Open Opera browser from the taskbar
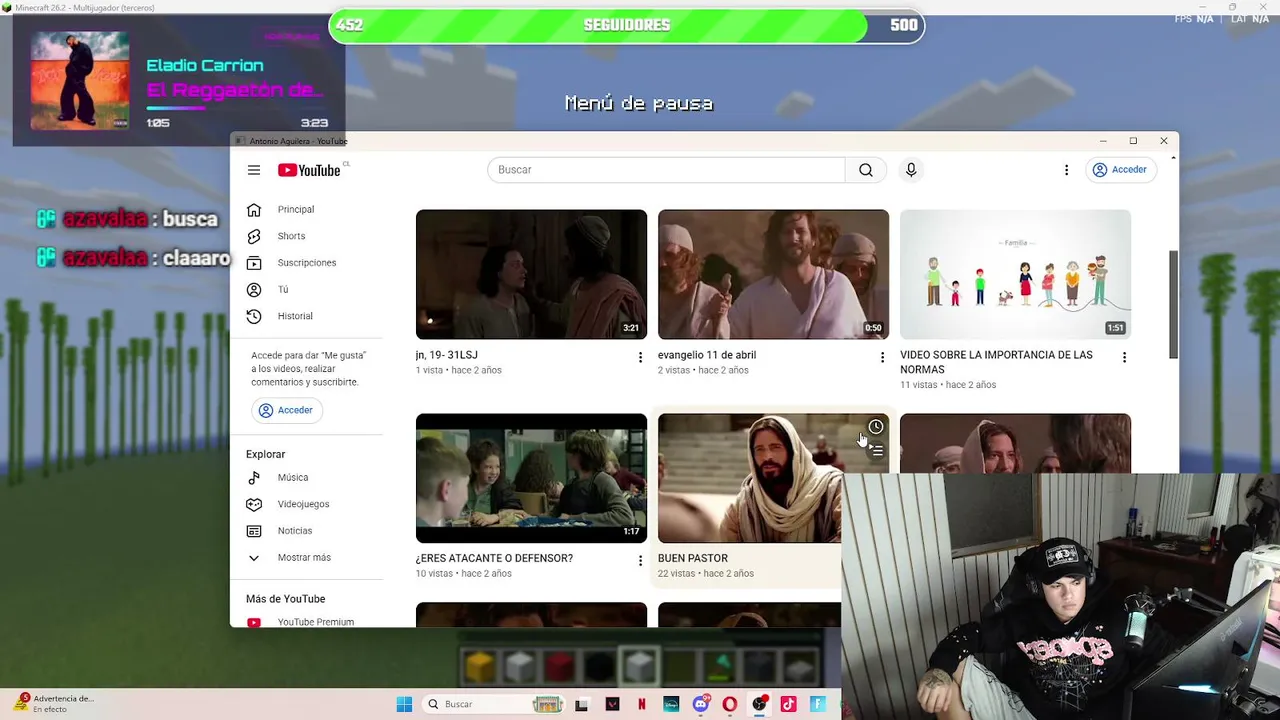 pos(730,704)
